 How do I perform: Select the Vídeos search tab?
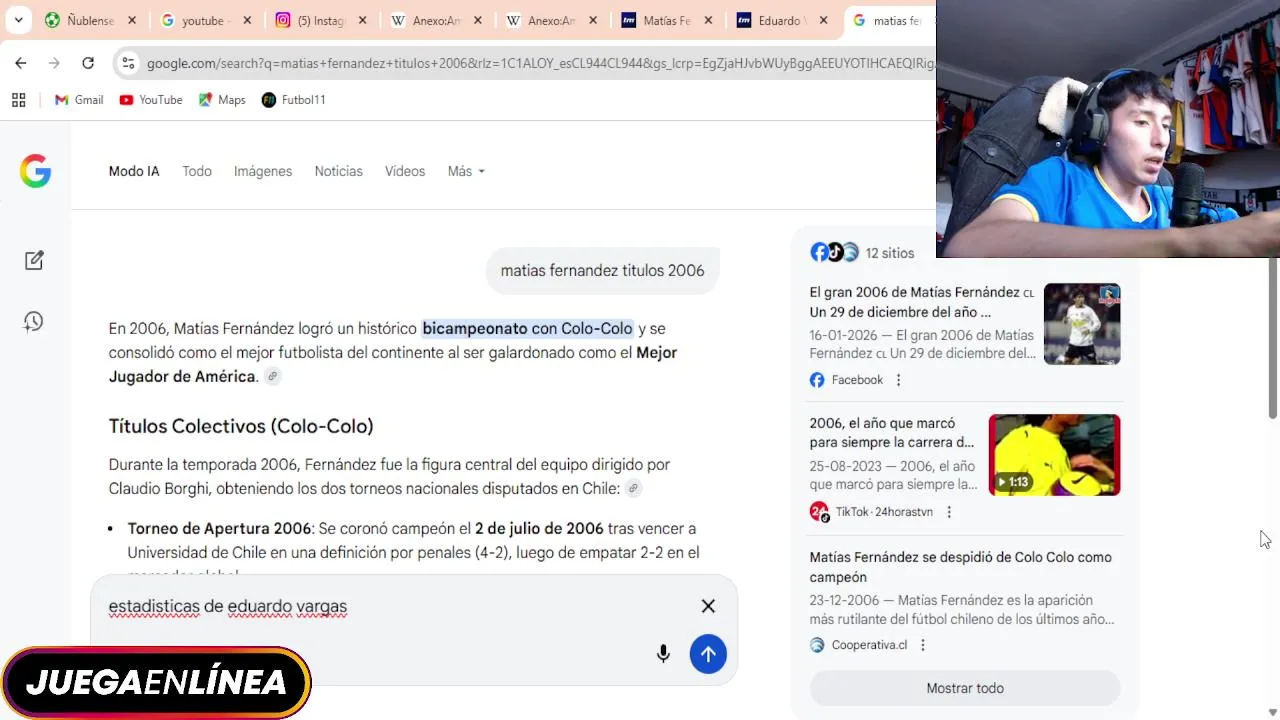[x=405, y=171]
